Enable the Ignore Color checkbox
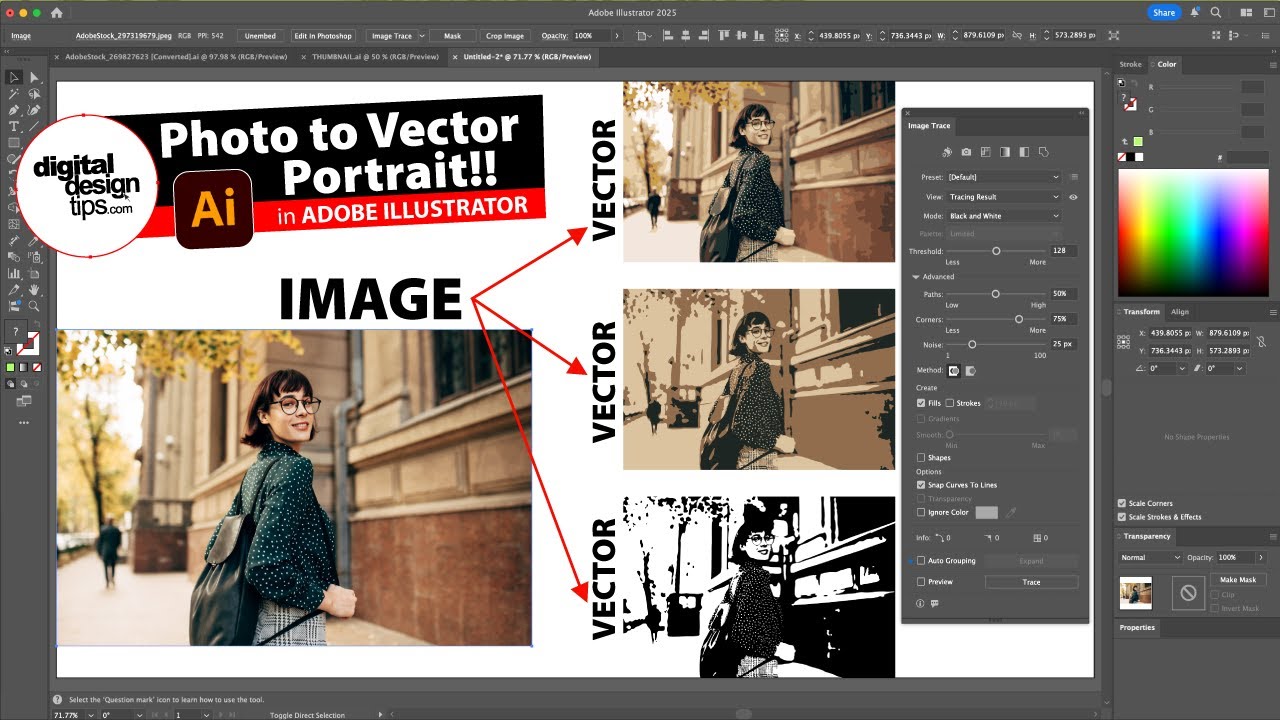 point(921,512)
